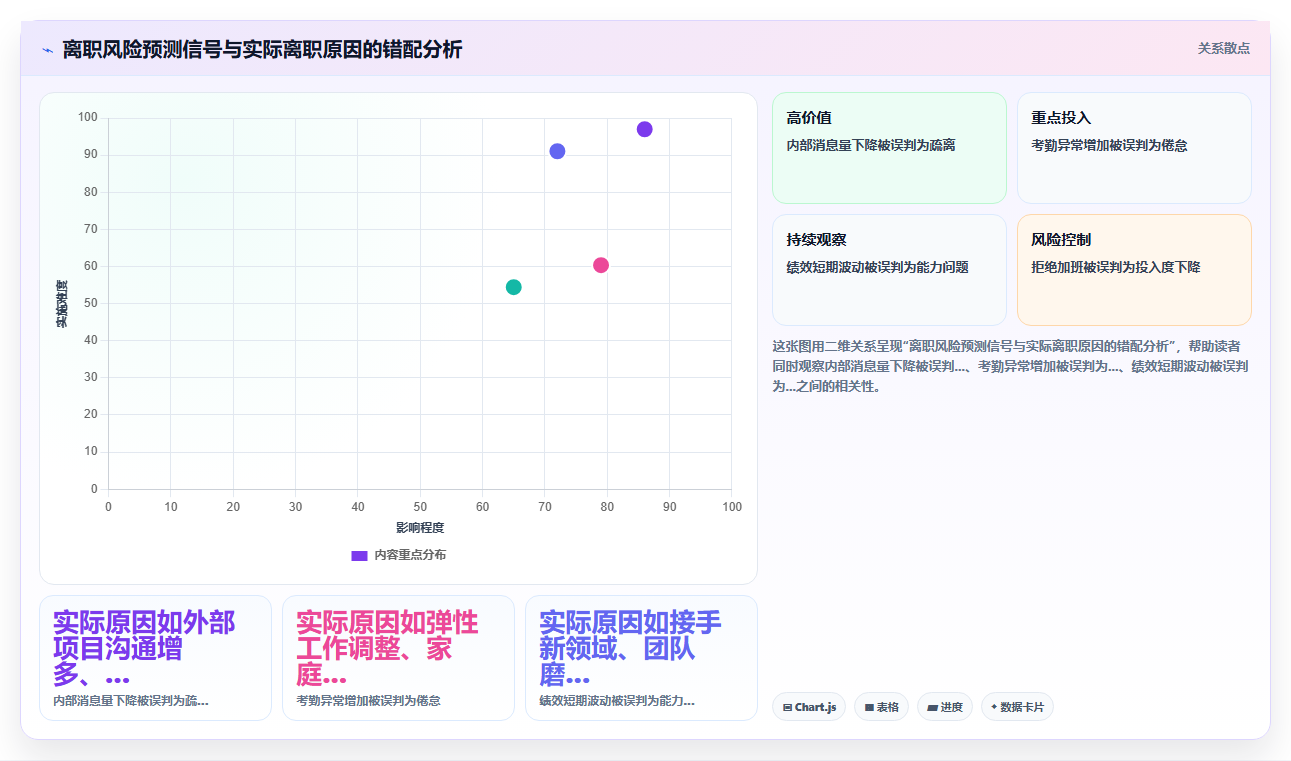Screen dimensions: 1291x761
Task: Click the Chart.js tag
Action: pos(809,707)
